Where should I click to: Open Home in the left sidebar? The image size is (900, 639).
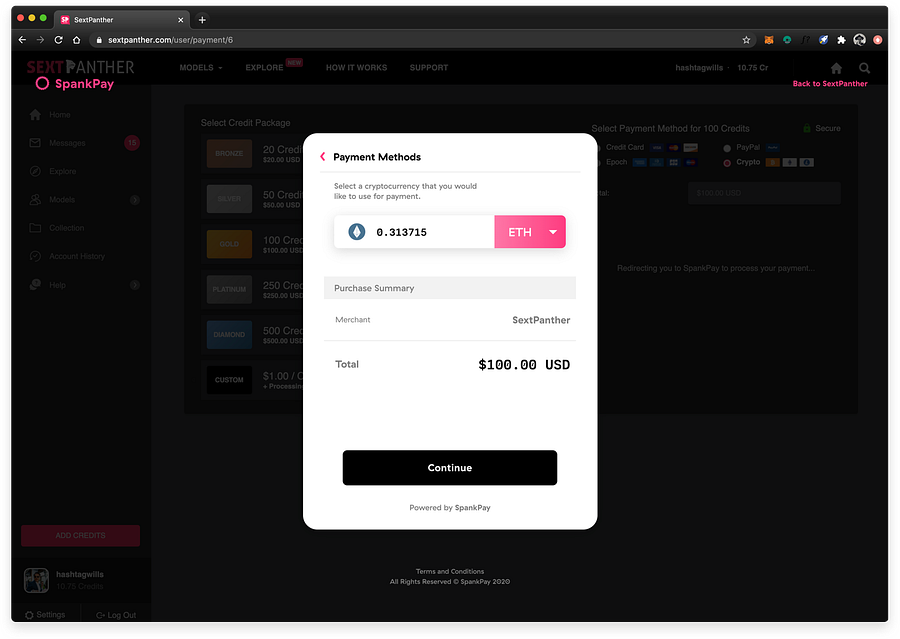(x=60, y=115)
